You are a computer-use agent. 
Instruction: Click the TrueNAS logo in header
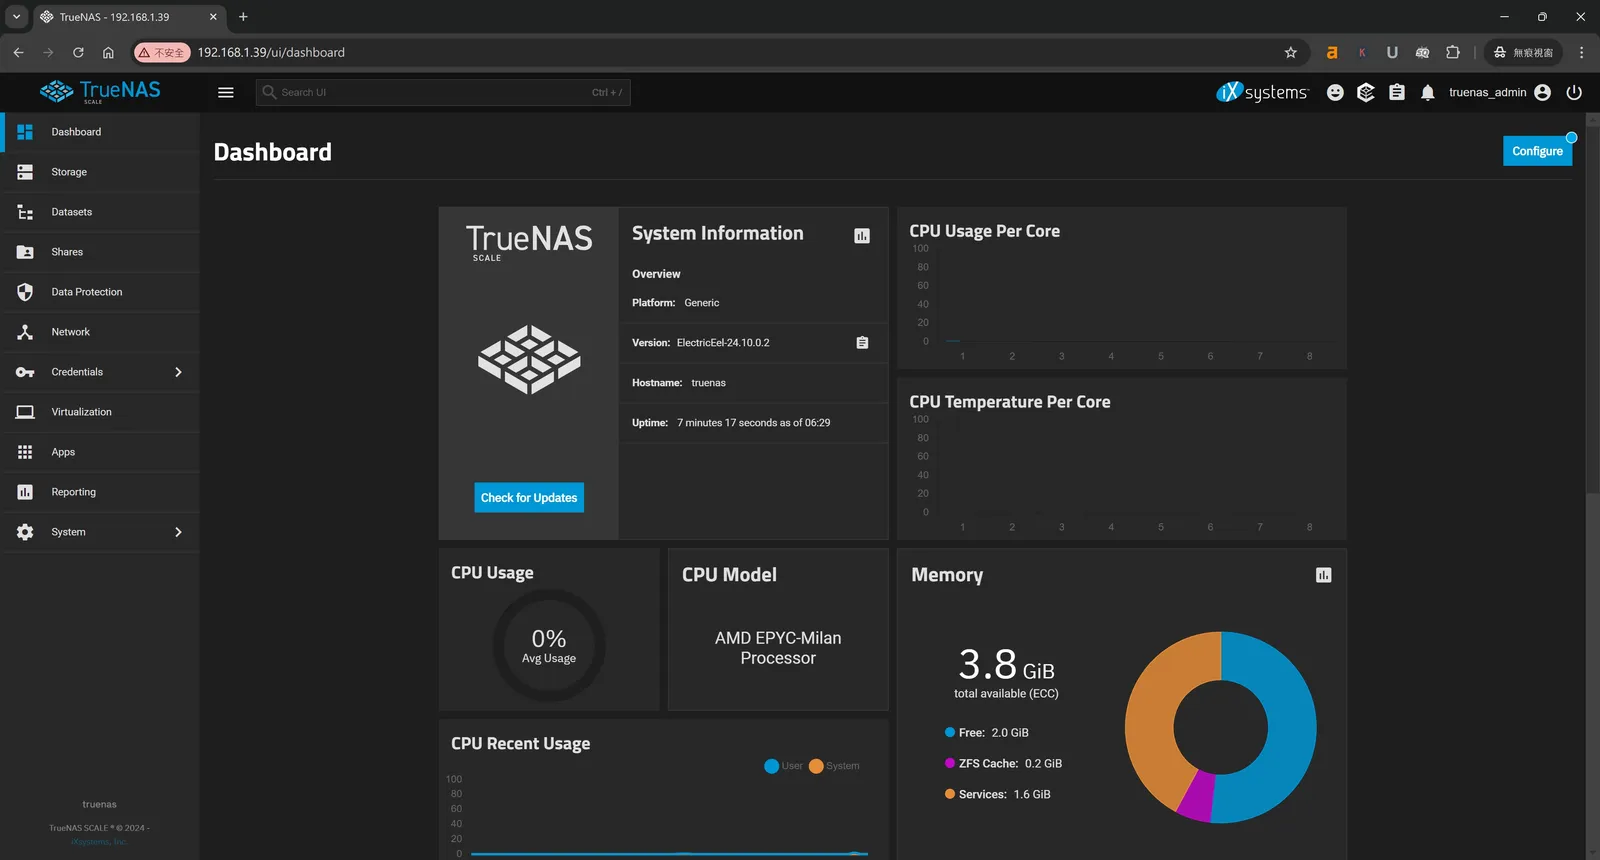100,91
